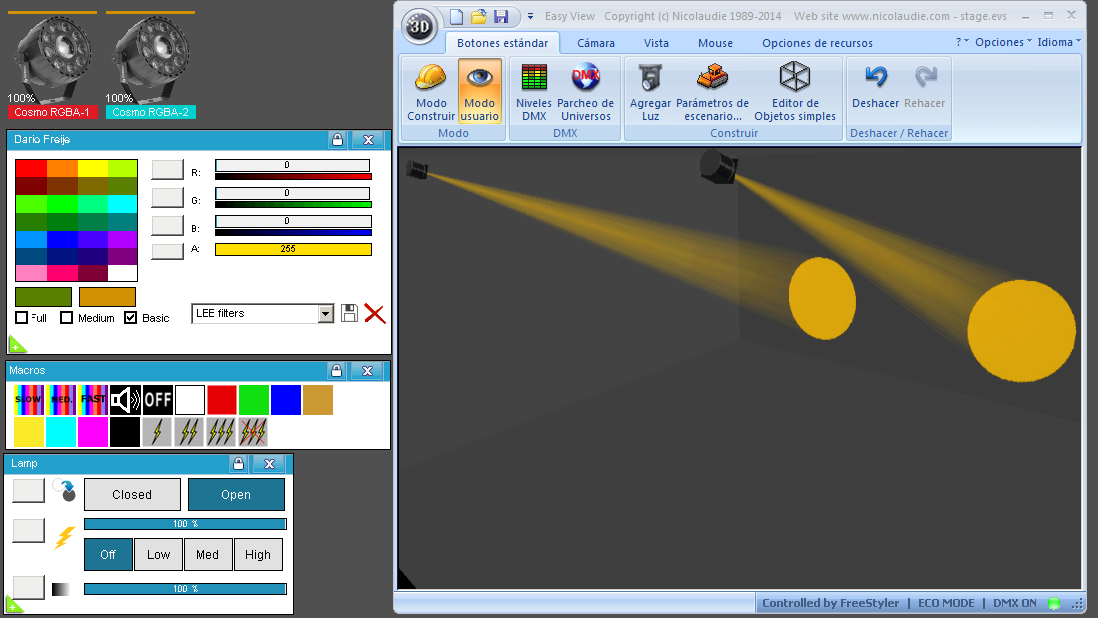Viewport: 1098px width, 618px height.
Task: Trigger SLOW color macro
Action: pos(29,400)
